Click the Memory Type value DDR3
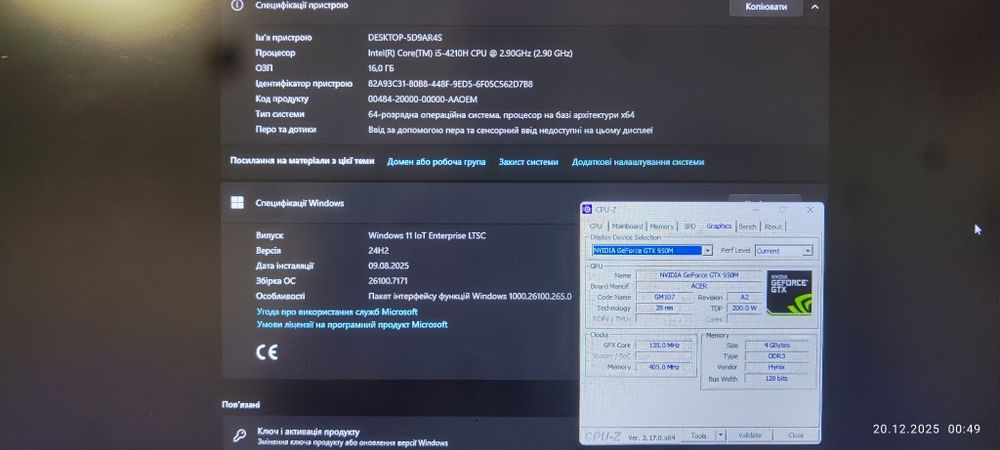This screenshot has width=1000, height=450. coord(776,356)
